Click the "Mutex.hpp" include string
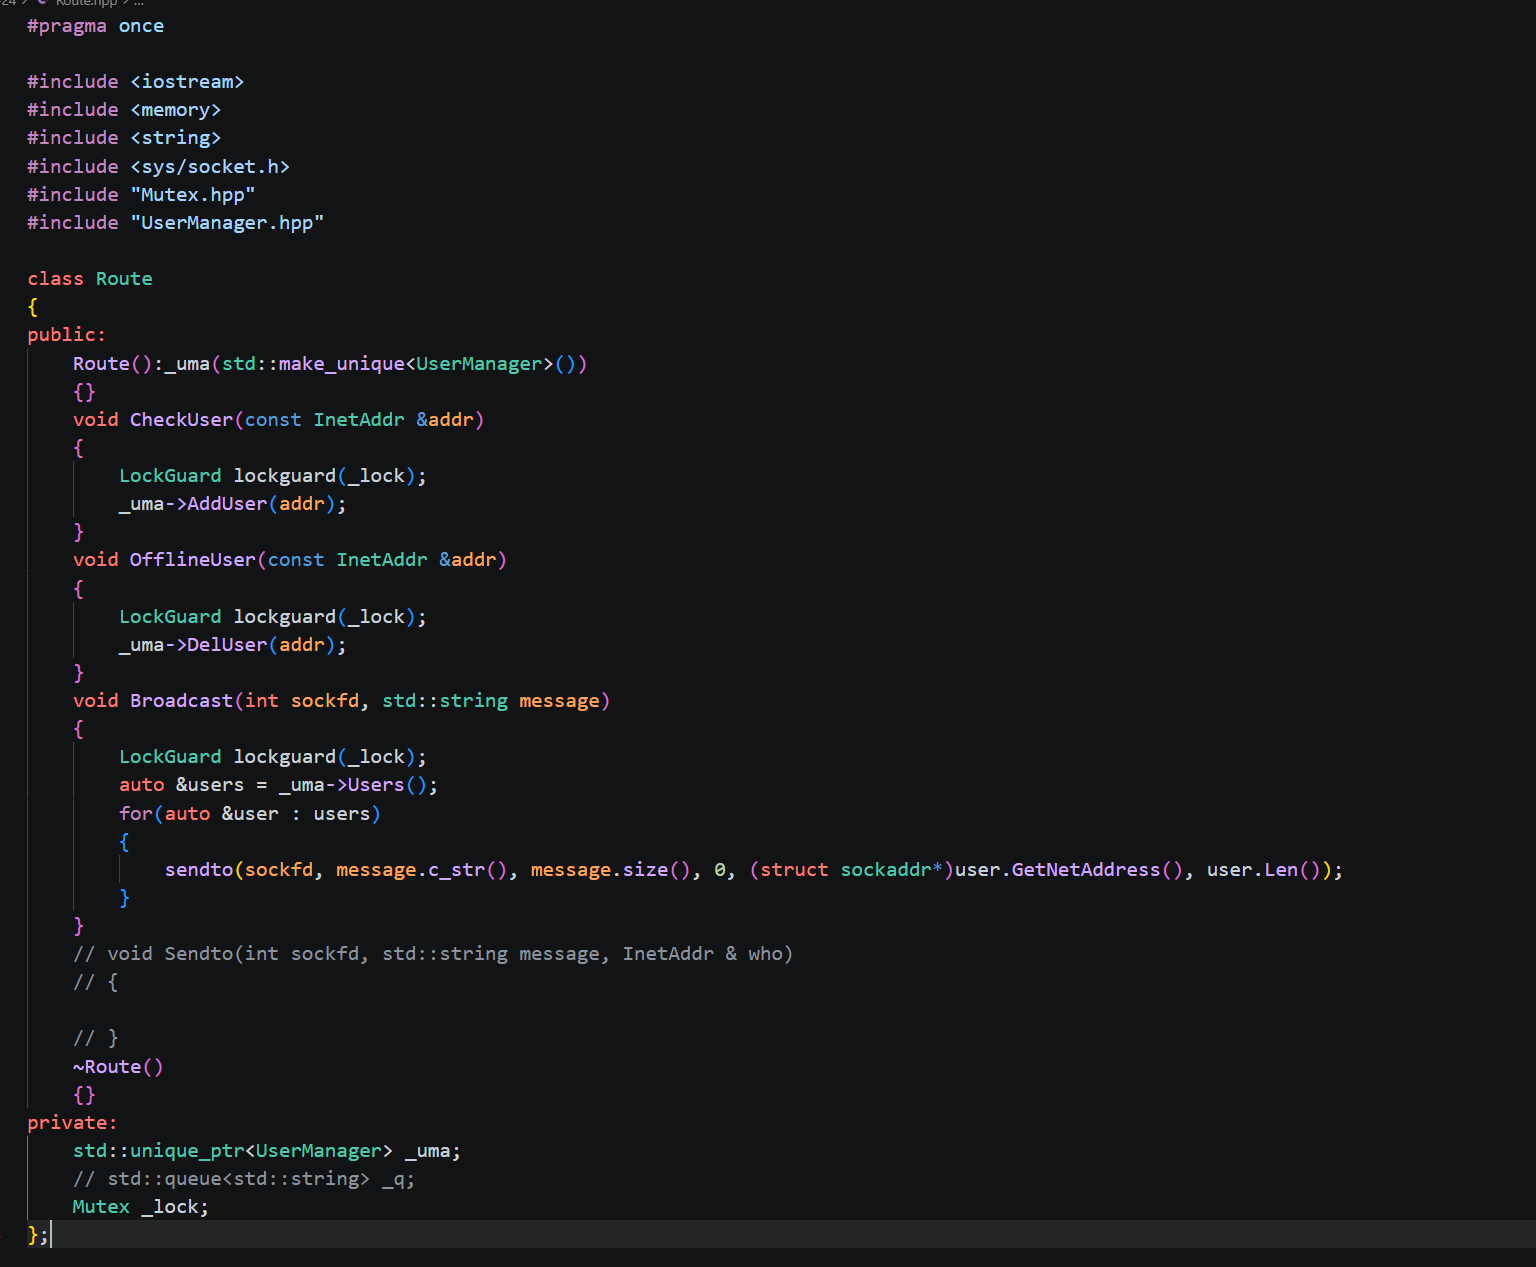Image resolution: width=1536 pixels, height=1267 pixels. (193, 195)
